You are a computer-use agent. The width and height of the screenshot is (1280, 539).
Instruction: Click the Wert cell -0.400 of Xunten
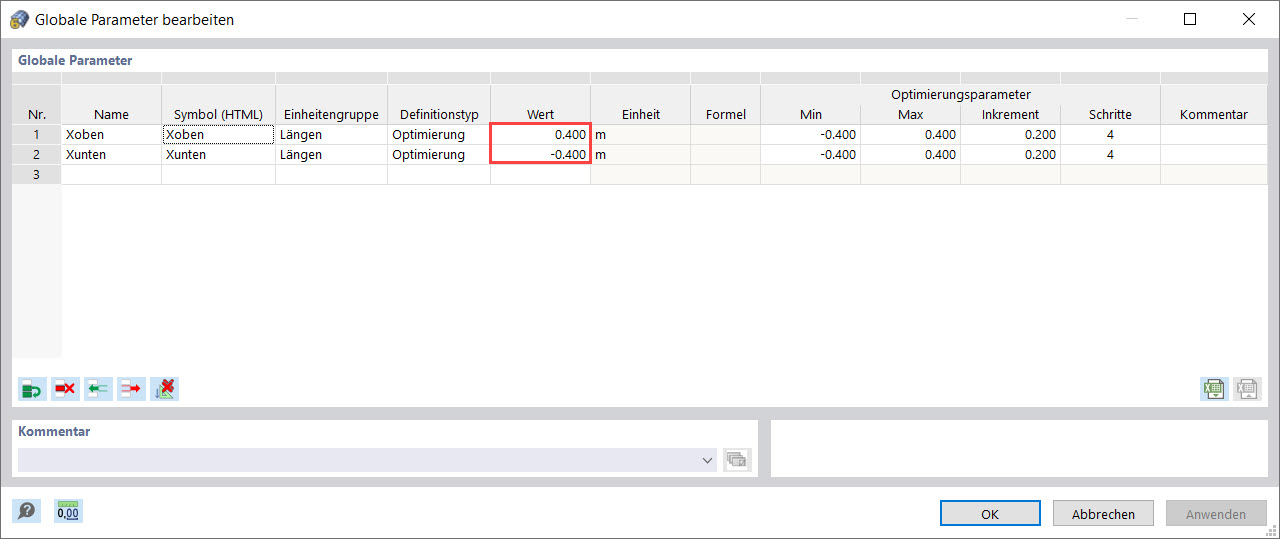540,154
